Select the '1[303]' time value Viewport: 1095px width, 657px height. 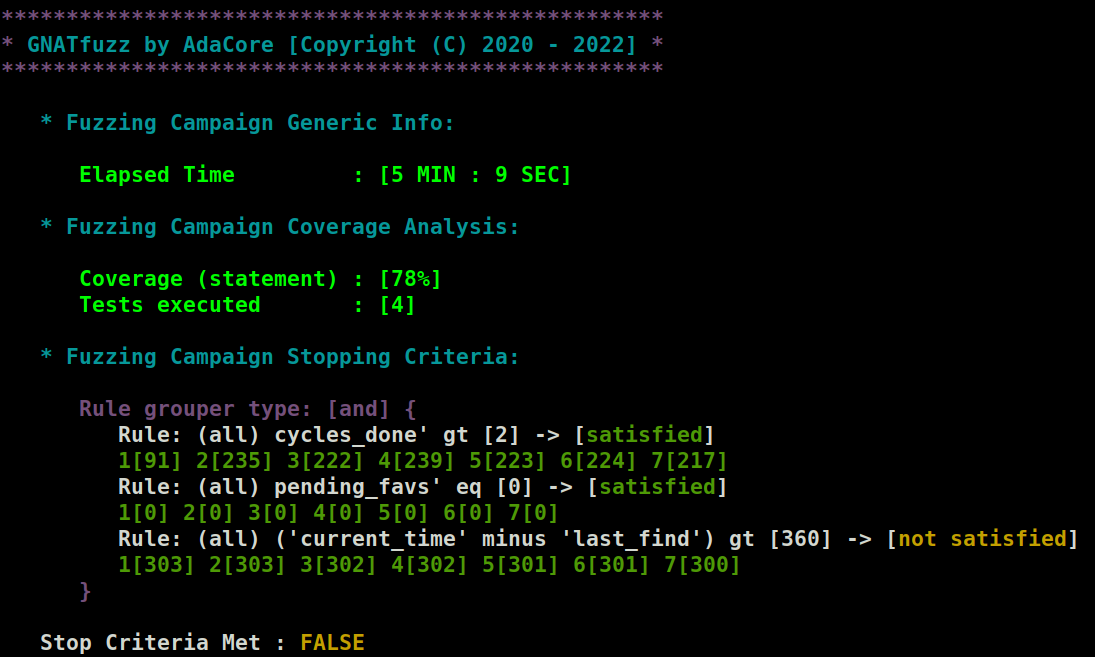156,565
